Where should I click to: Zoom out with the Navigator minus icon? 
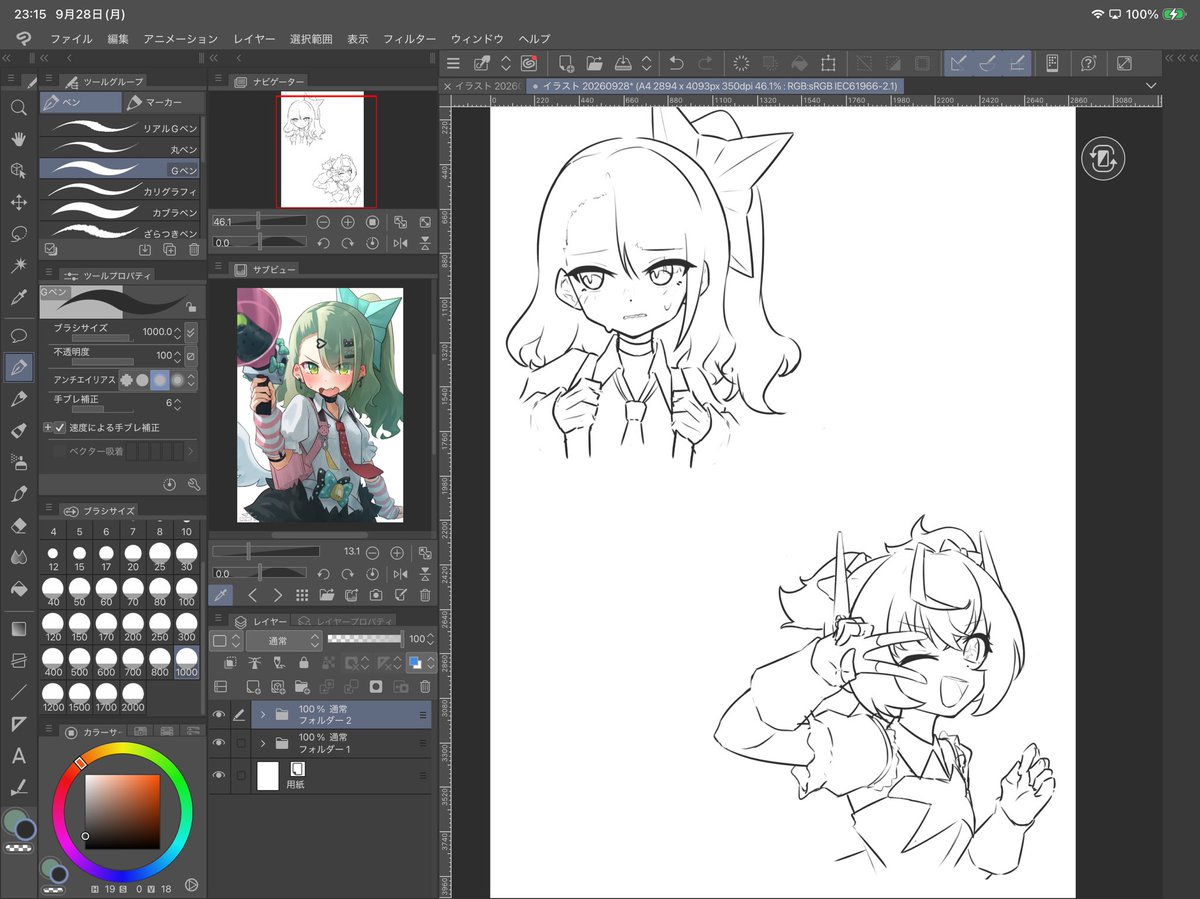pos(323,222)
